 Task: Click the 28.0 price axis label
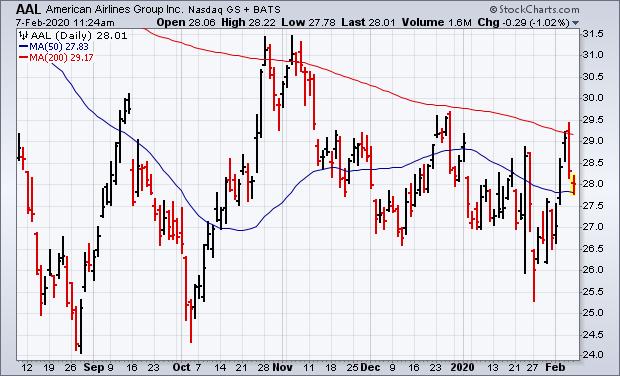(593, 184)
